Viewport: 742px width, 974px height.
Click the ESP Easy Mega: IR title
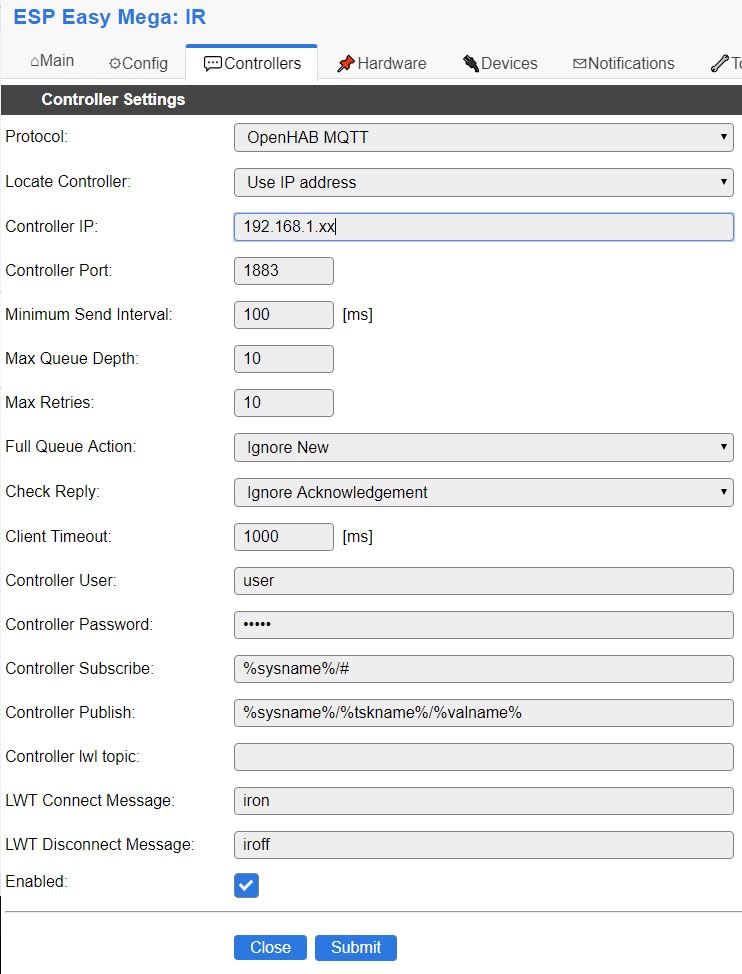tap(109, 17)
